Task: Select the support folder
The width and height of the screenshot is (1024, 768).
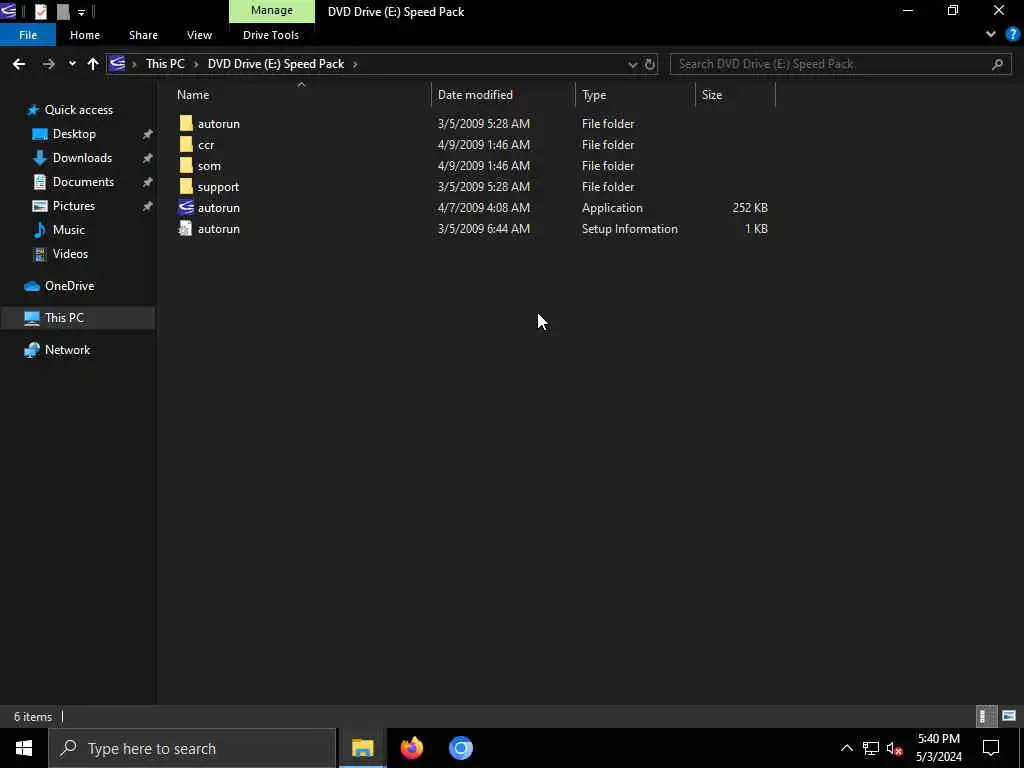Action: point(218,187)
